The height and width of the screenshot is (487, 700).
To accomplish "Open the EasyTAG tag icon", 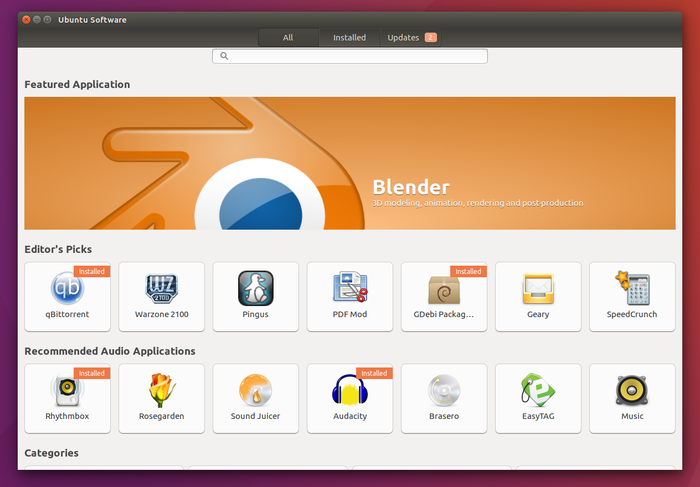I will click(x=538, y=390).
